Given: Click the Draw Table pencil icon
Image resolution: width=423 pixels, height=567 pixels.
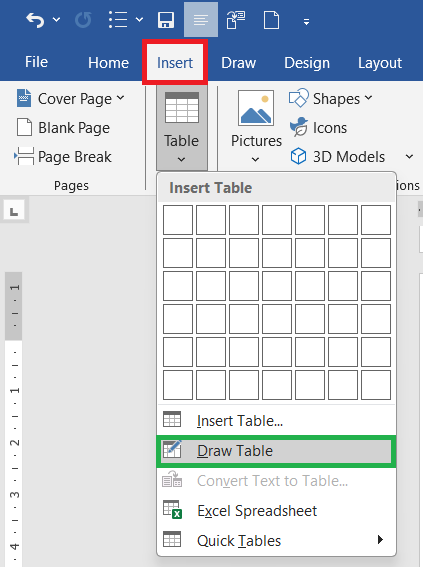Looking at the screenshot, I should tap(172, 449).
